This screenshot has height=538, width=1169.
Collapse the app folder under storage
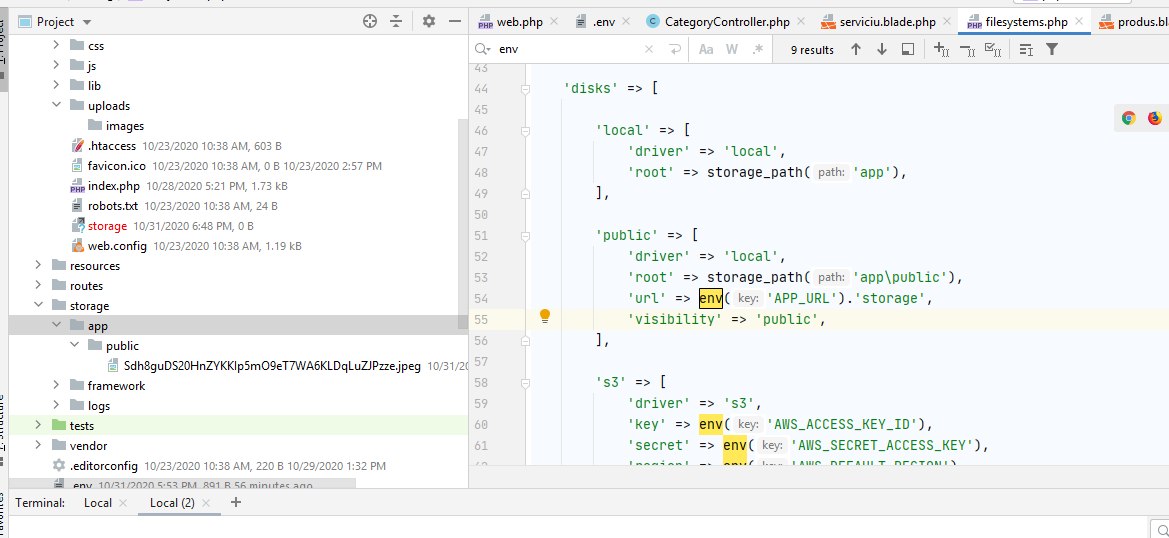click(56, 326)
